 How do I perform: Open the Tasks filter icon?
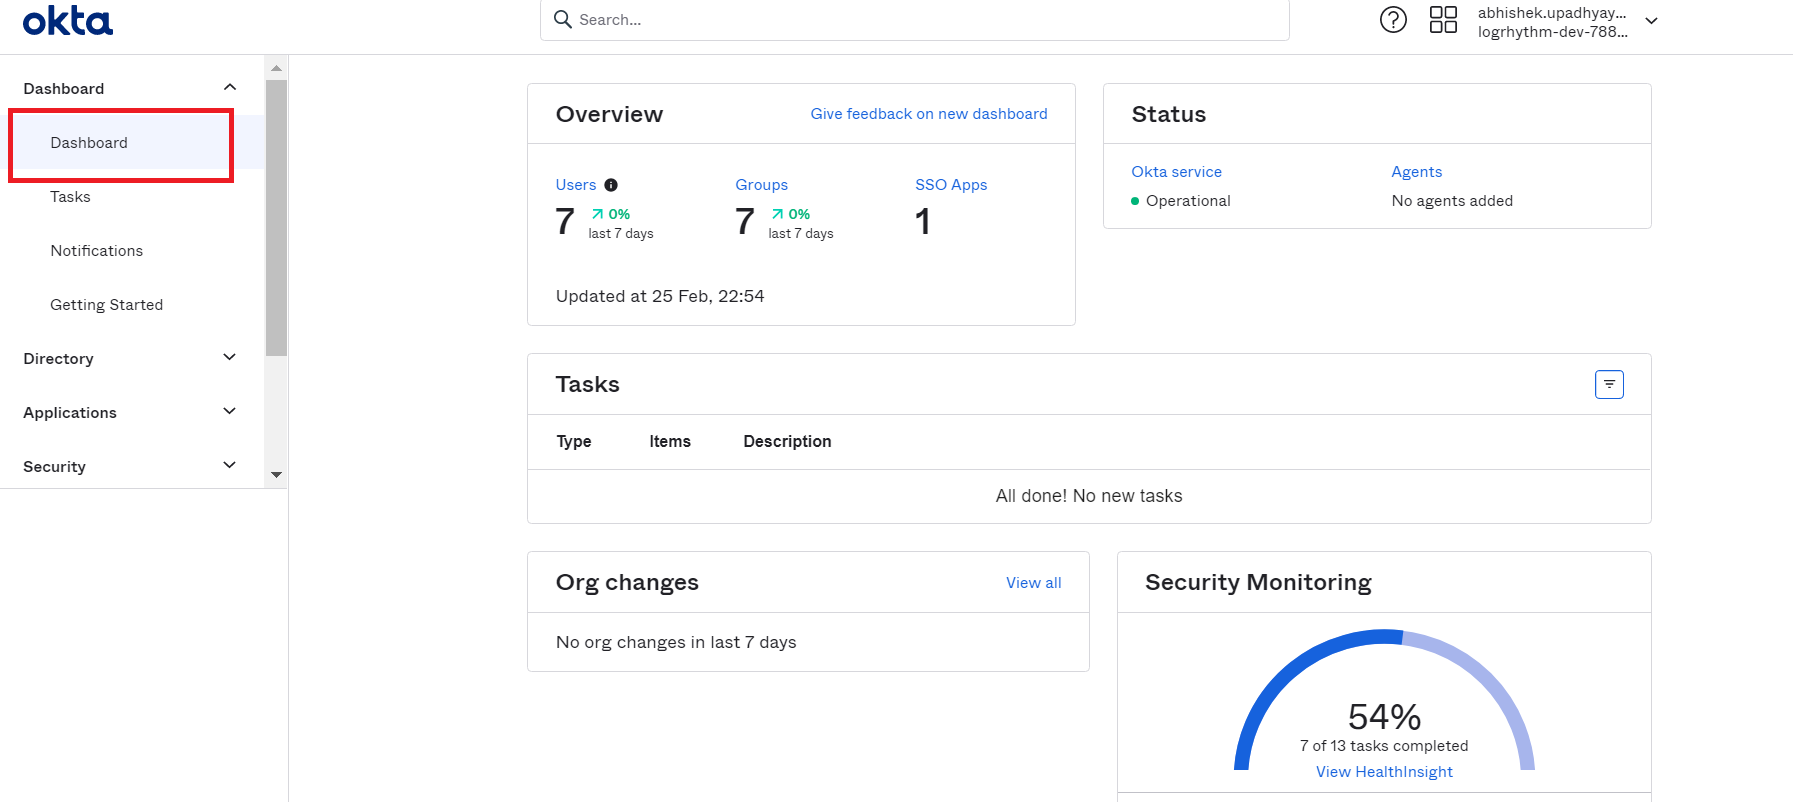pos(1609,385)
